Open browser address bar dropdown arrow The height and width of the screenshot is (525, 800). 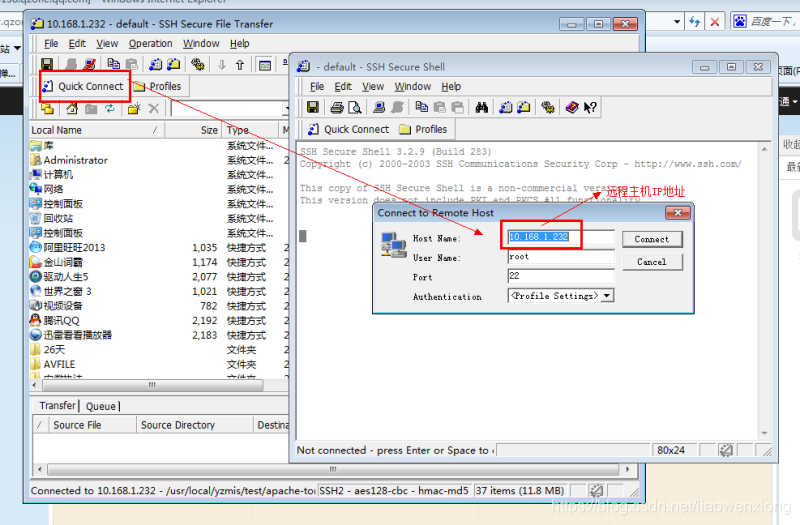click(x=677, y=22)
